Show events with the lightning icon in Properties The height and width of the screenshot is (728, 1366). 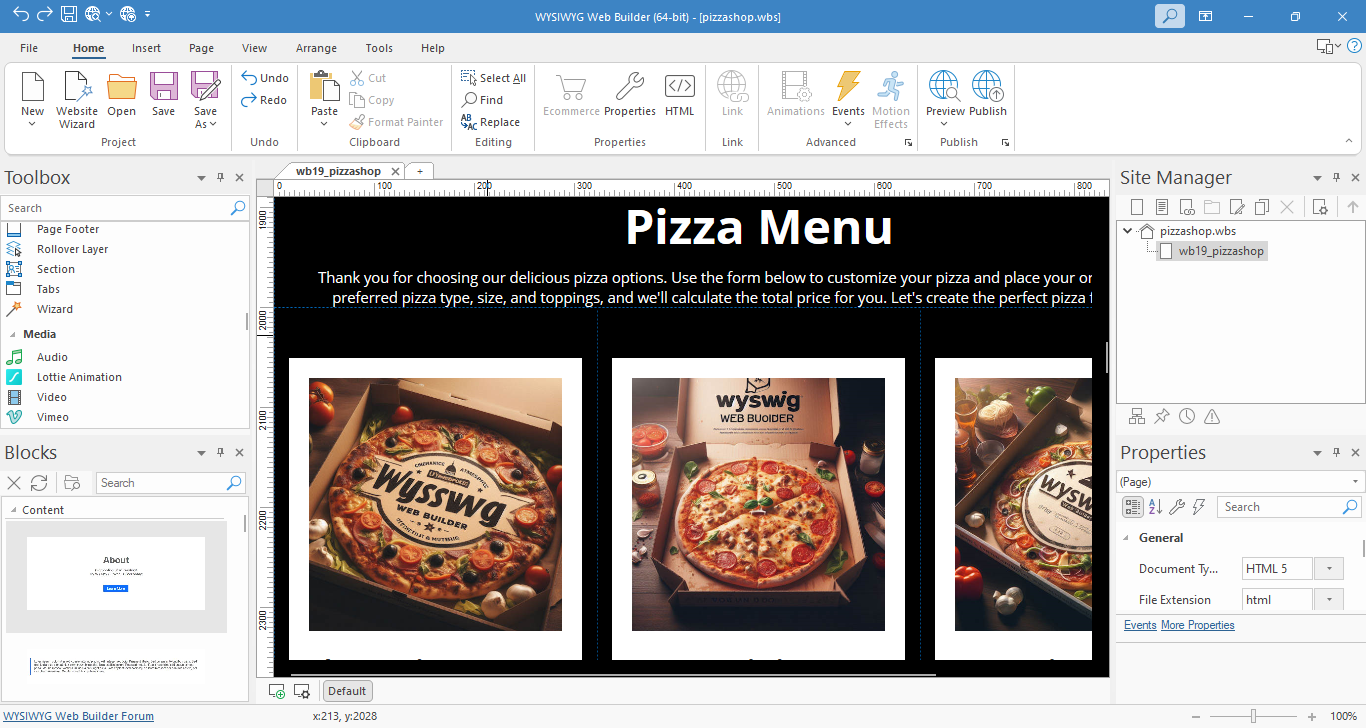[1199, 507]
